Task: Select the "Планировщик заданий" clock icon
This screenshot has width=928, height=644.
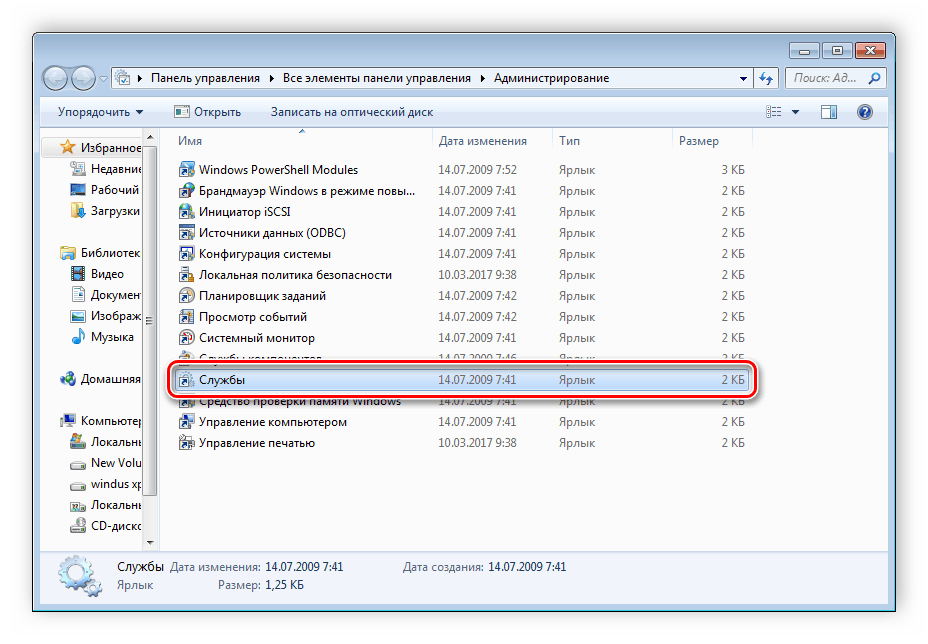Action: tap(187, 296)
